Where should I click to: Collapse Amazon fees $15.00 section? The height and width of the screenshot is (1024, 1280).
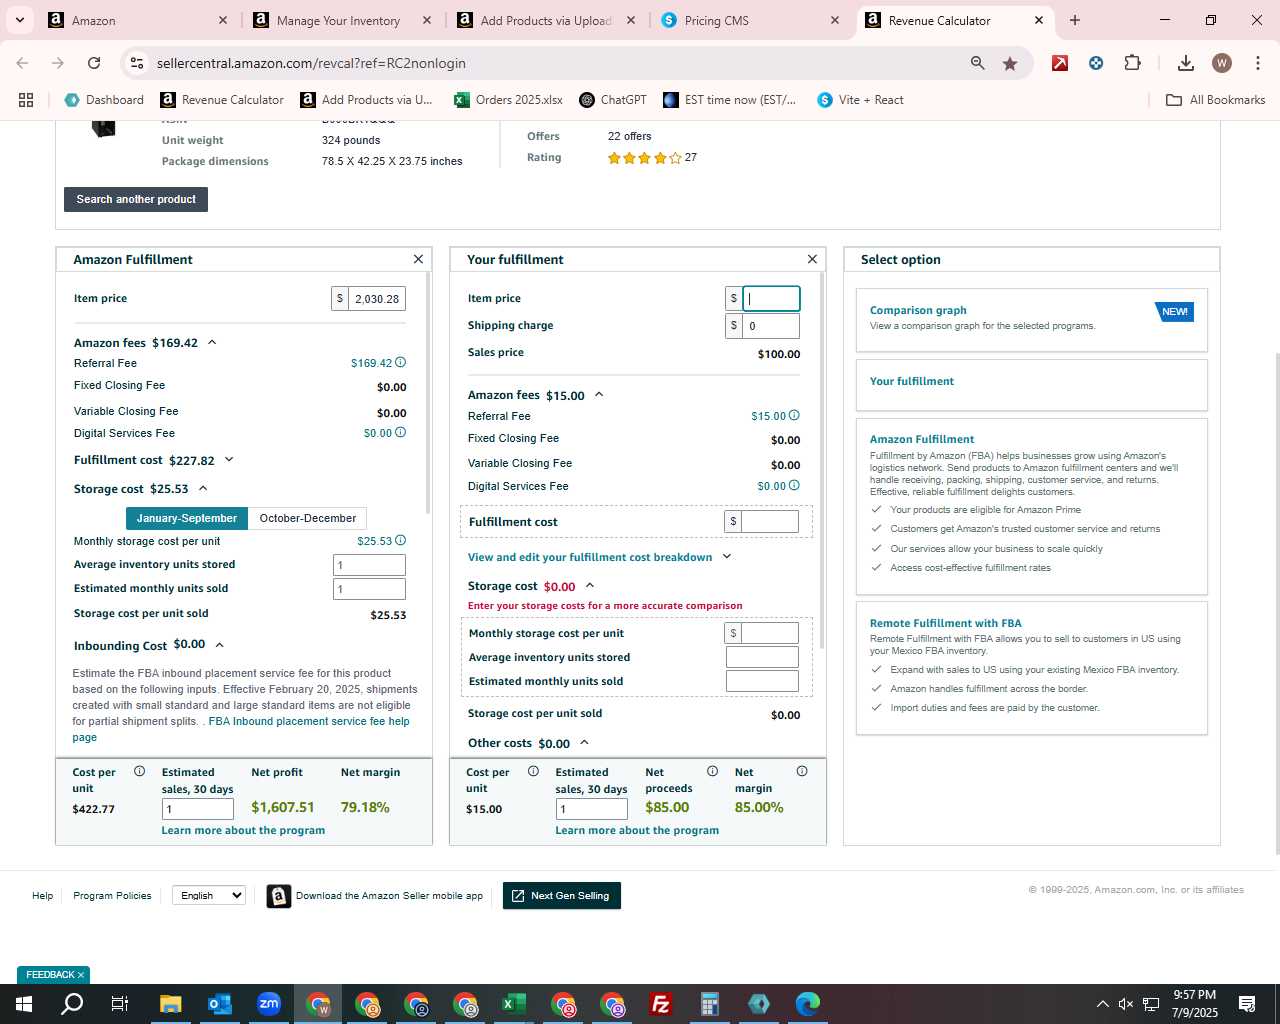[x=599, y=394]
